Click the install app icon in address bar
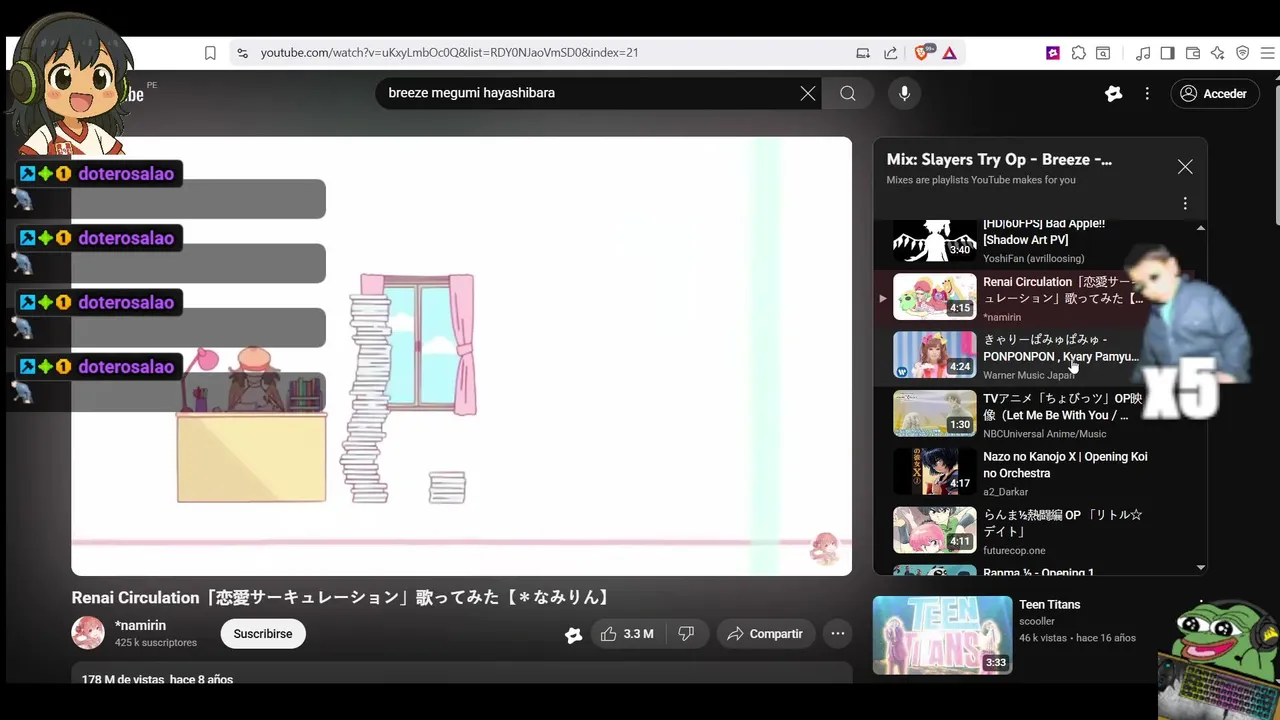 coord(863,53)
